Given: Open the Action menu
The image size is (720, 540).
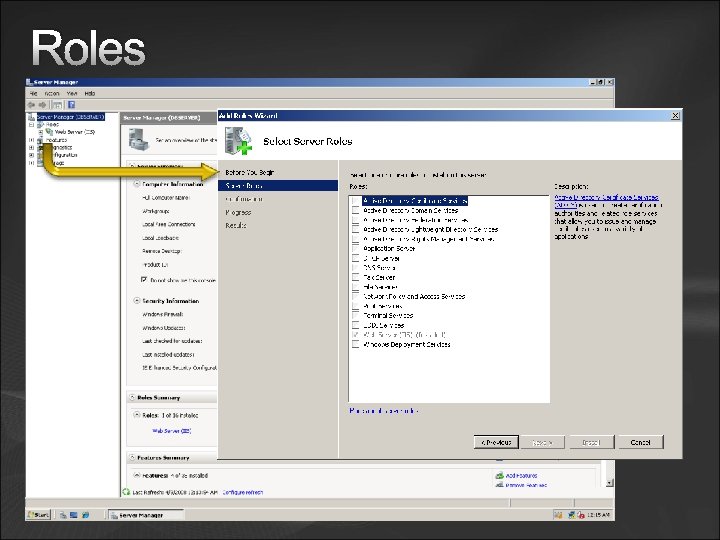Looking at the screenshot, I should click(x=52, y=93).
